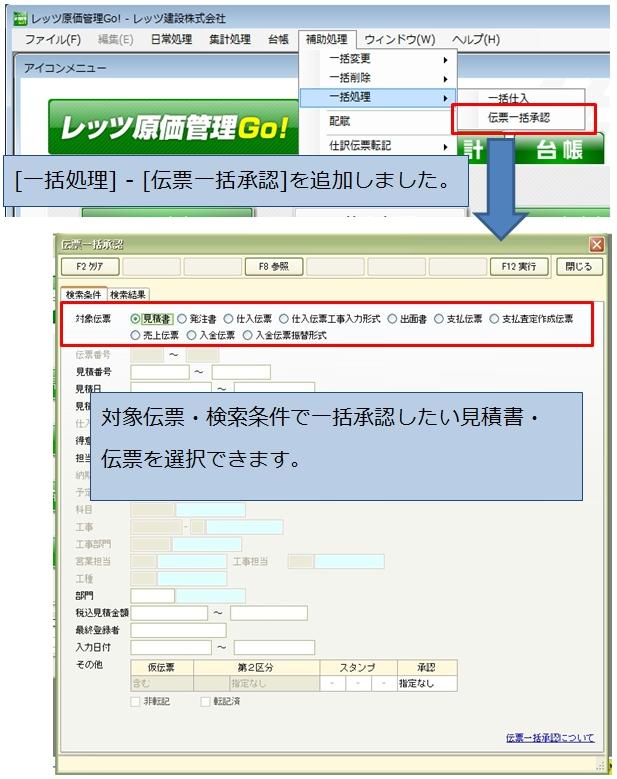This screenshot has width=617, height=779.
Task: Select 伝票一括承認 in the submenu
Action: pyautogui.click(x=520, y=118)
